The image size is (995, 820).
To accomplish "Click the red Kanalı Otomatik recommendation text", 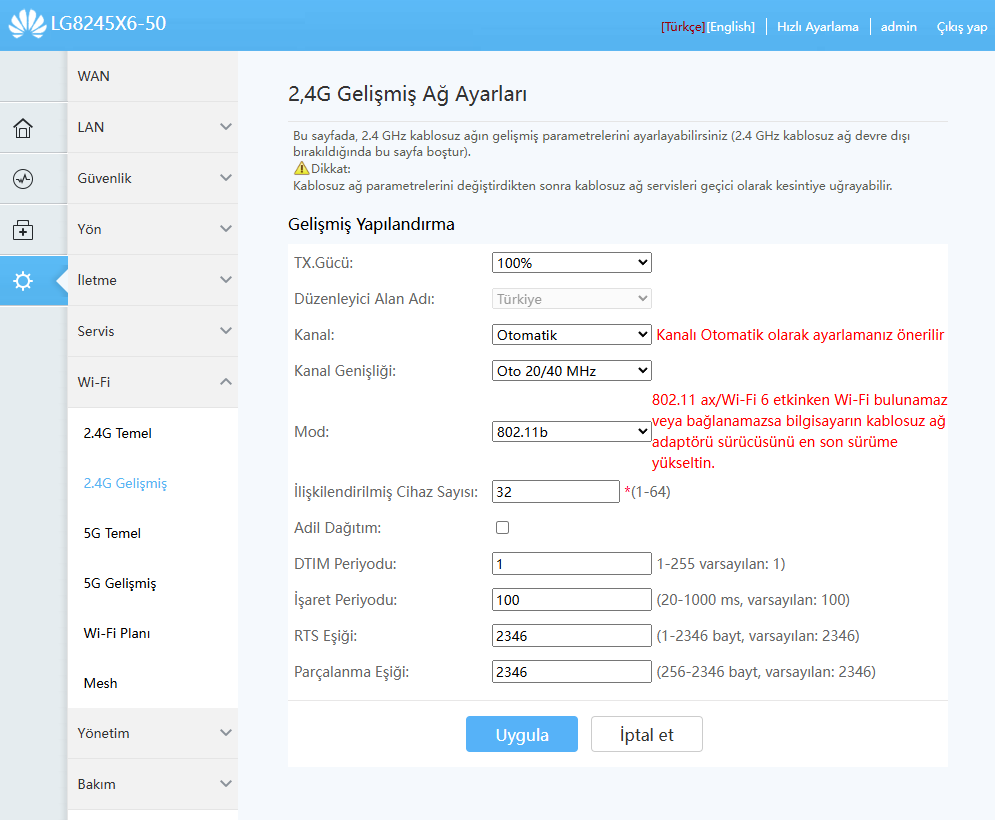I will [800, 335].
